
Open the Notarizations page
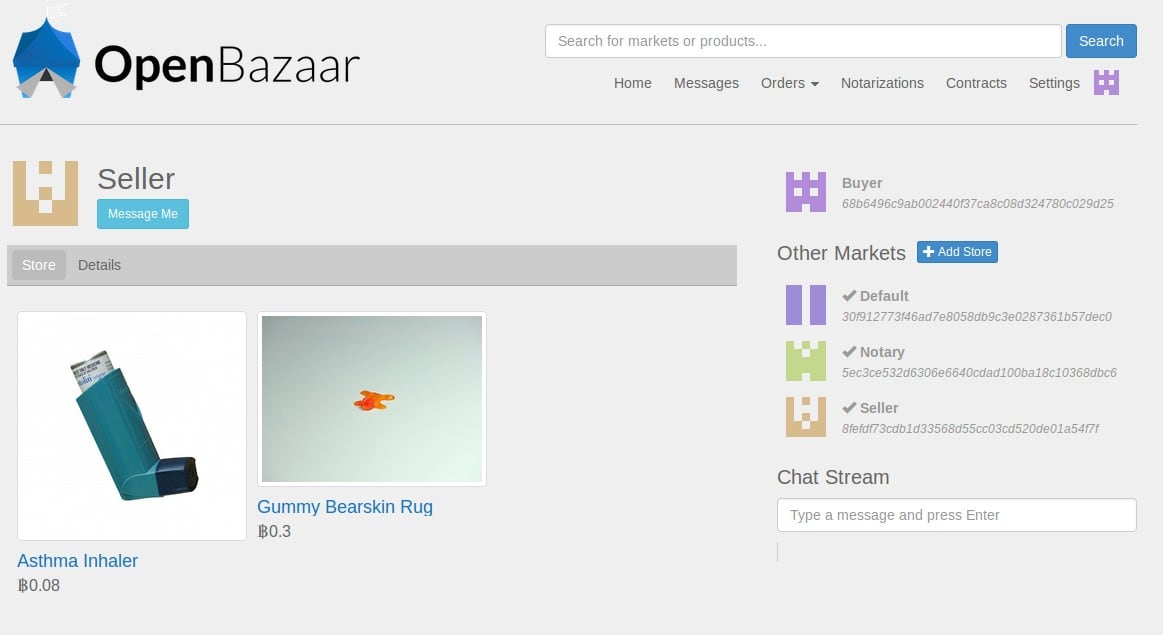click(x=882, y=83)
